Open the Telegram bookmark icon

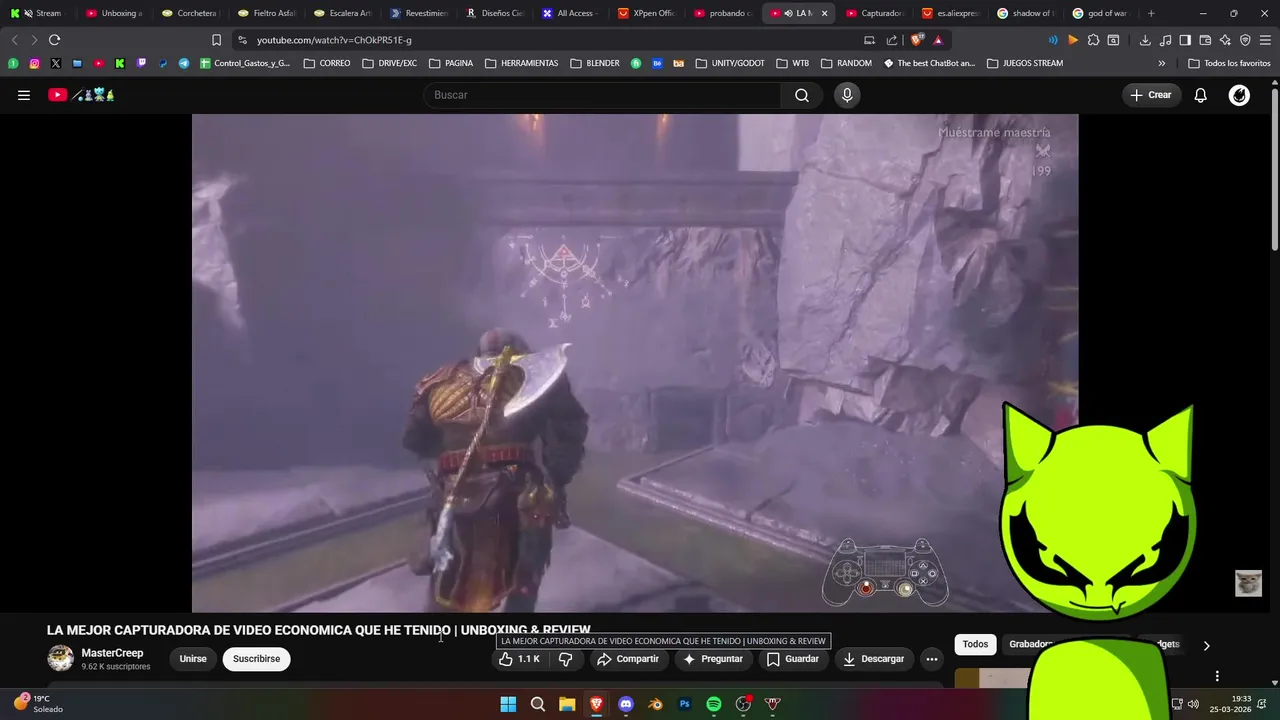click(184, 63)
